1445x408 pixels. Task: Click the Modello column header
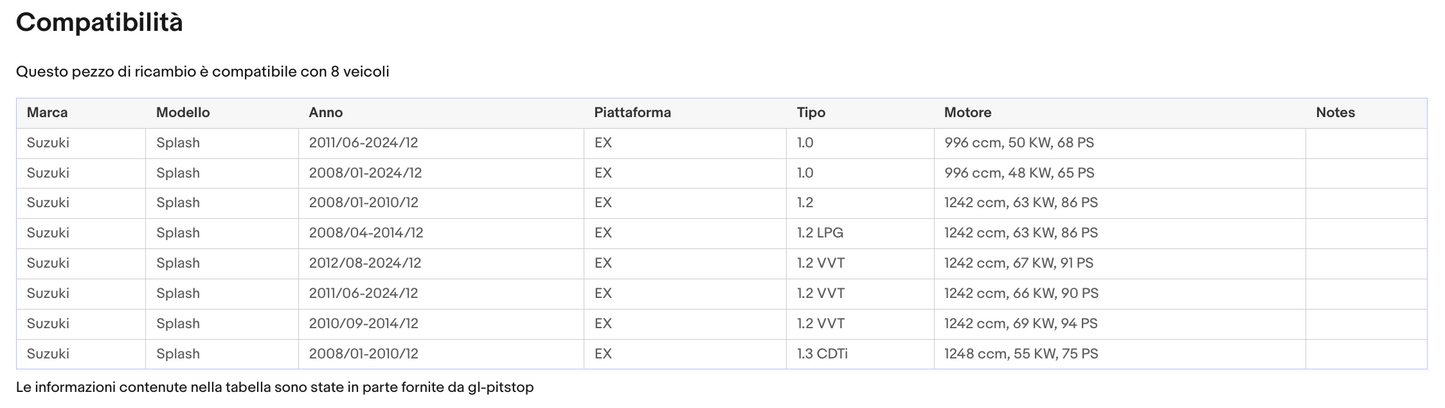tap(183, 113)
